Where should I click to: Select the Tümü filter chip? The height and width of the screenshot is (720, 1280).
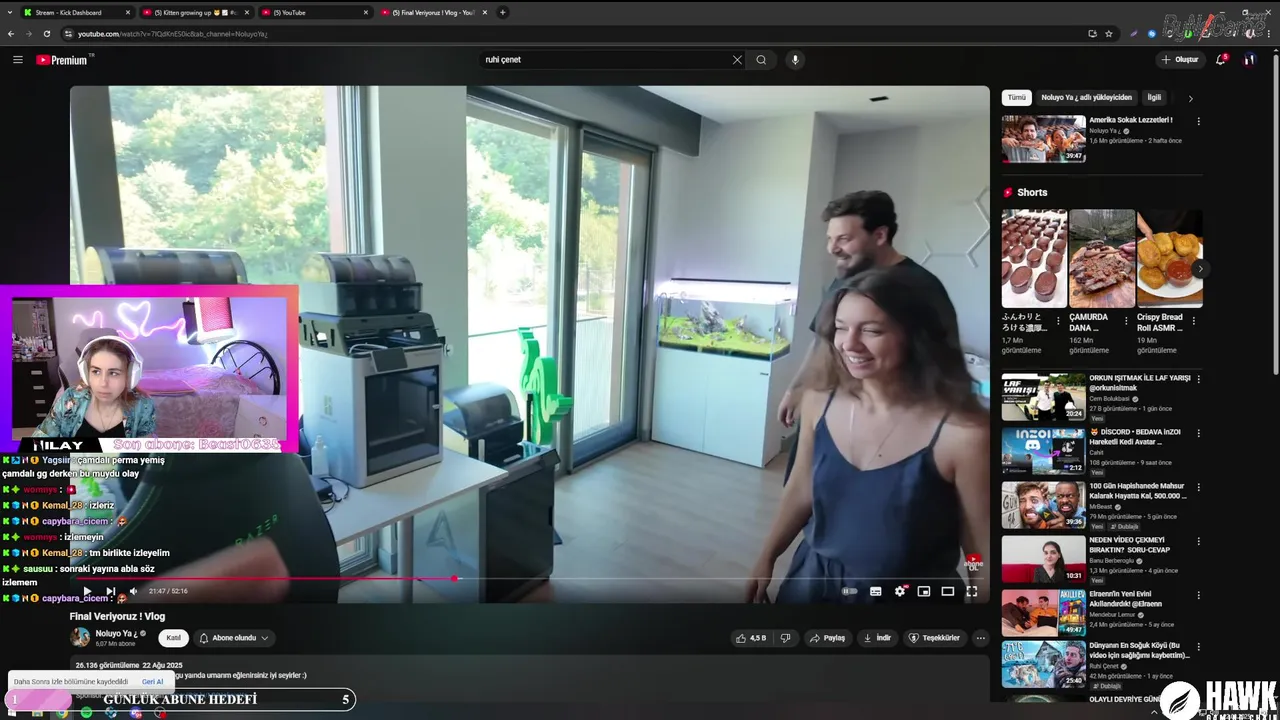[1016, 98]
